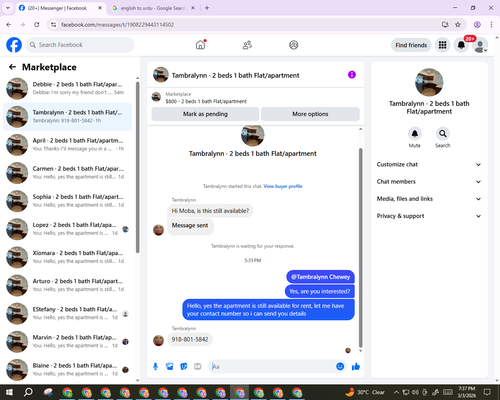Click the browser reload icon
This screenshot has height=400, width=500.
[37, 25]
